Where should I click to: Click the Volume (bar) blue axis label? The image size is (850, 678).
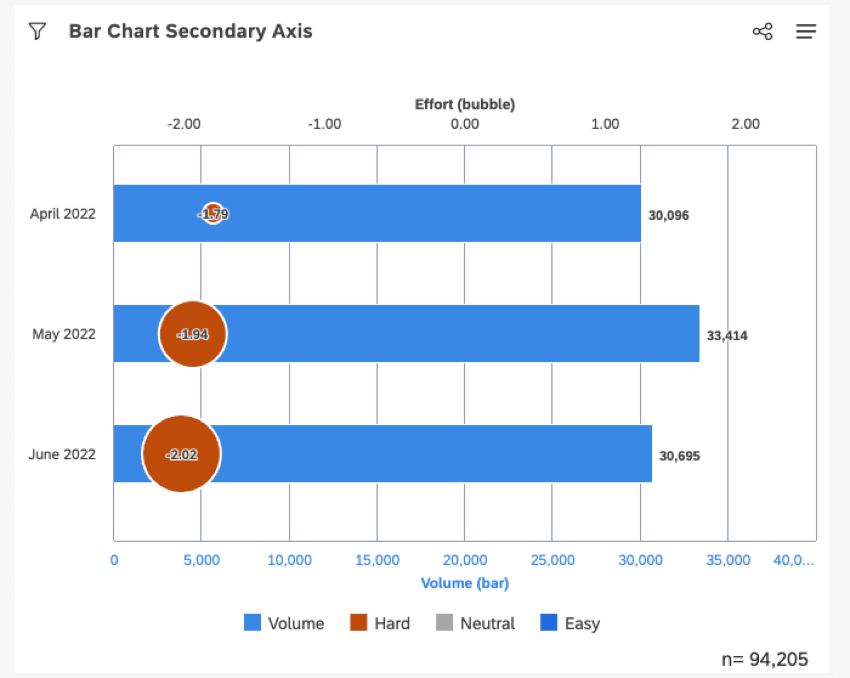click(465, 583)
